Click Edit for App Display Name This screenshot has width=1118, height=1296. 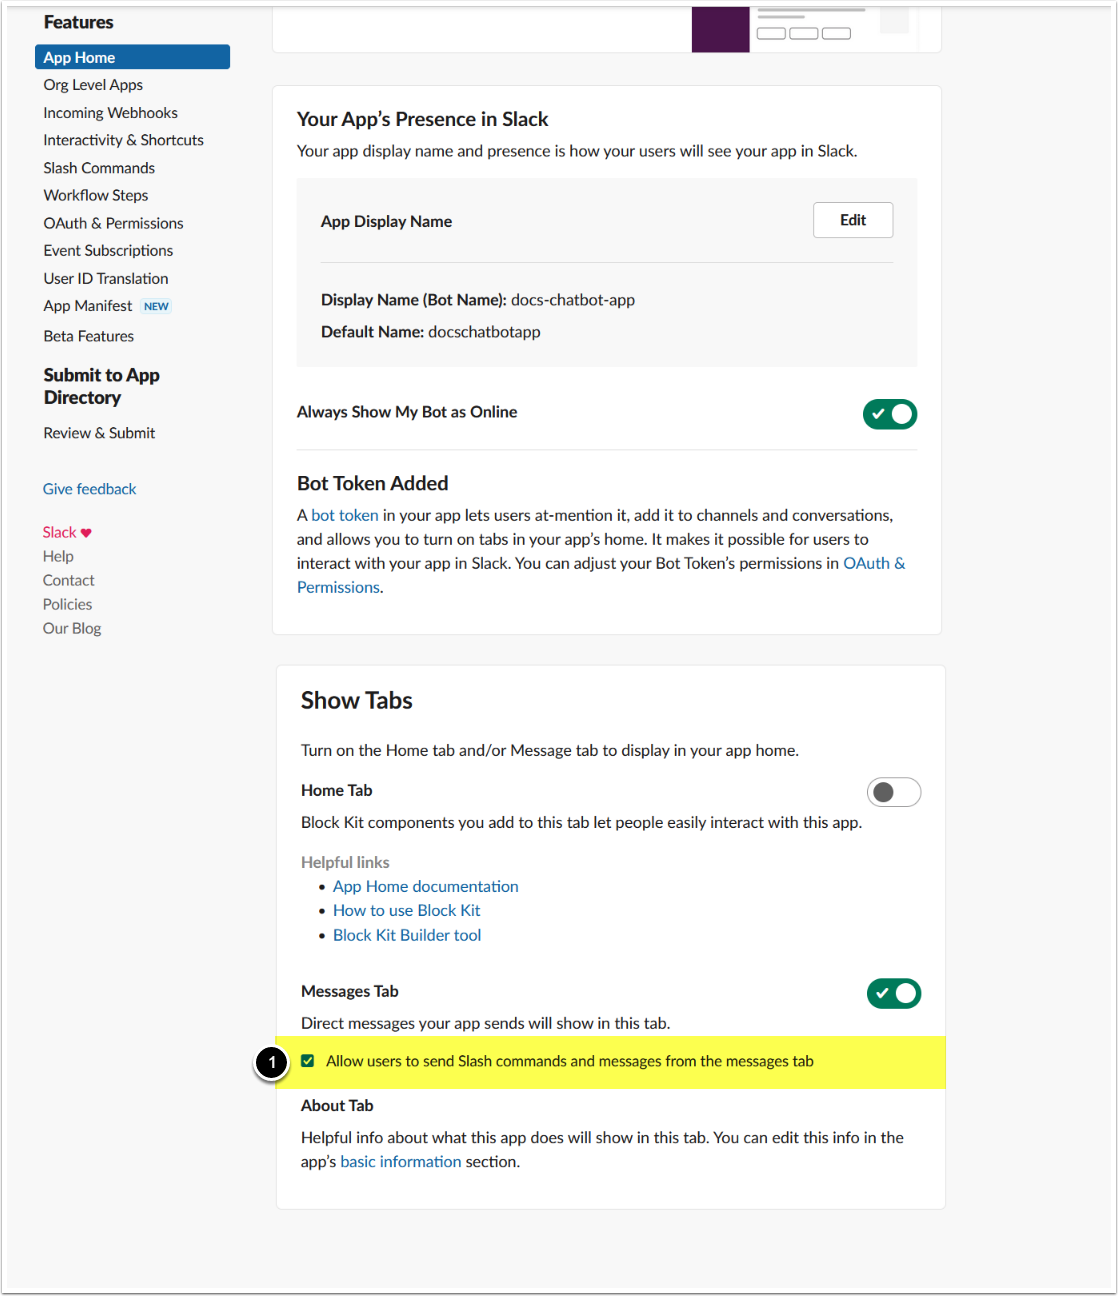853,220
